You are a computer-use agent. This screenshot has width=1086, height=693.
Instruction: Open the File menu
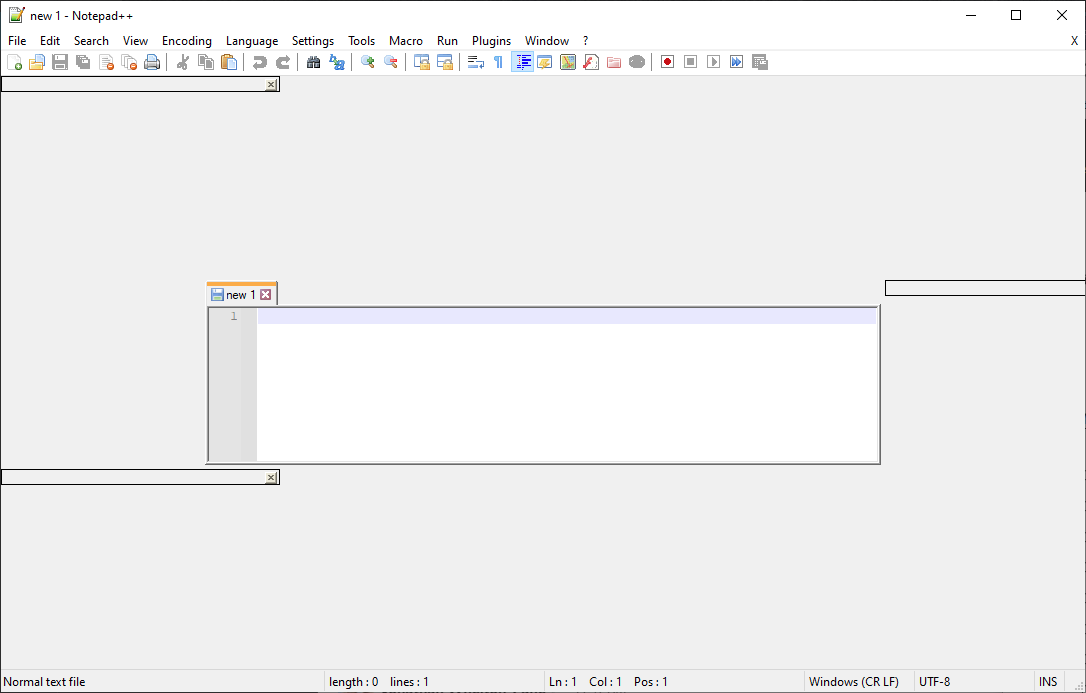(x=17, y=41)
